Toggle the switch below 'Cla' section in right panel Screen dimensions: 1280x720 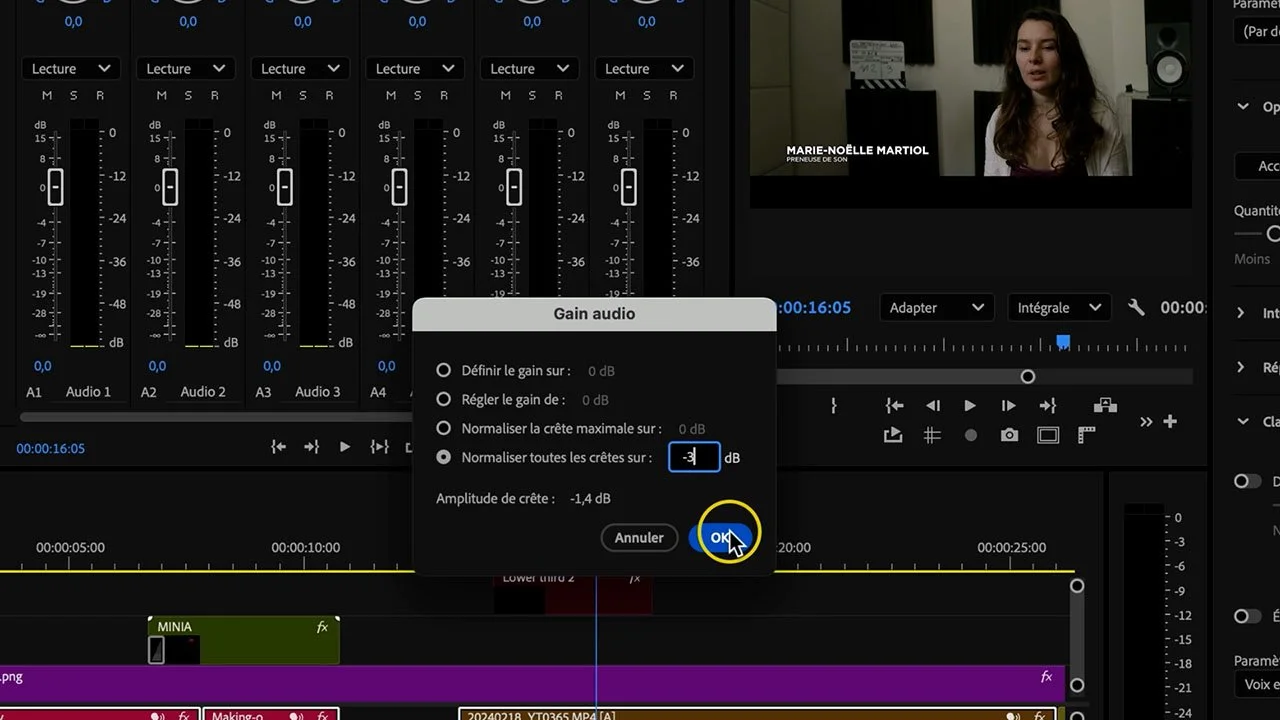tap(1247, 481)
